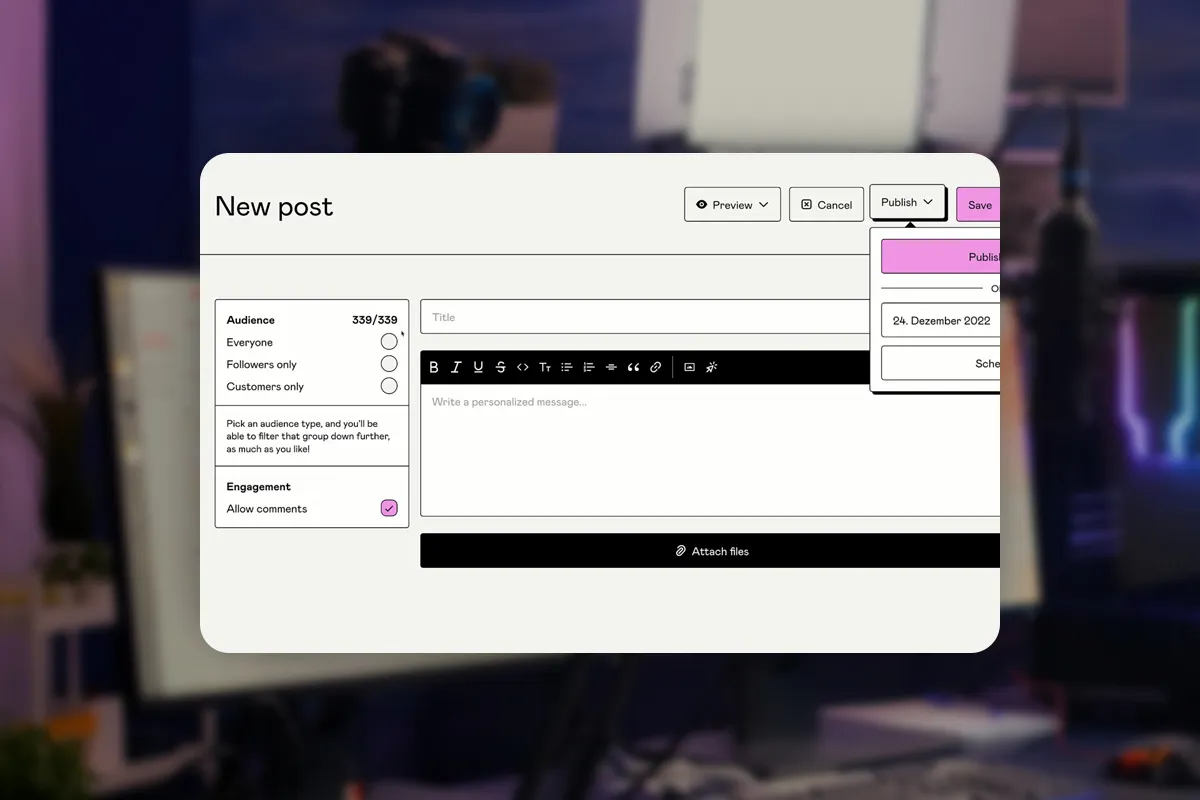Screen dimensions: 1200x800
Task: Save the post draft
Action: pos(978,204)
